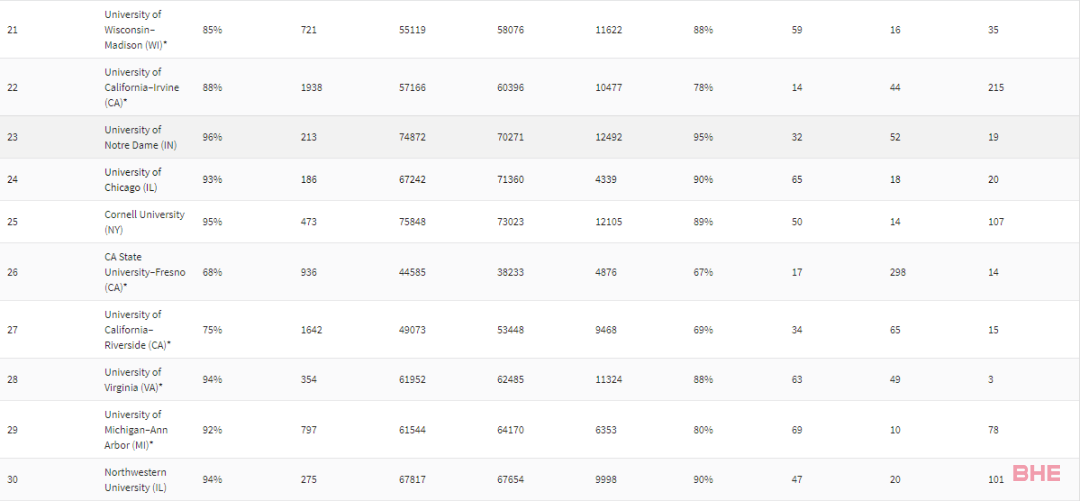This screenshot has height=501, width=1080.
Task: Click the 75848 value in Cornell row
Action: [412, 222]
